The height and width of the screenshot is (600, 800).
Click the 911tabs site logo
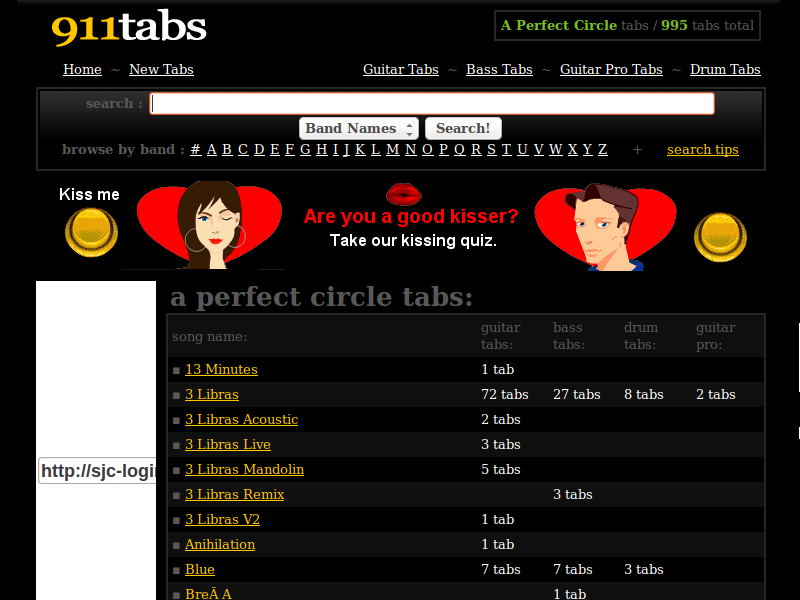(x=129, y=28)
